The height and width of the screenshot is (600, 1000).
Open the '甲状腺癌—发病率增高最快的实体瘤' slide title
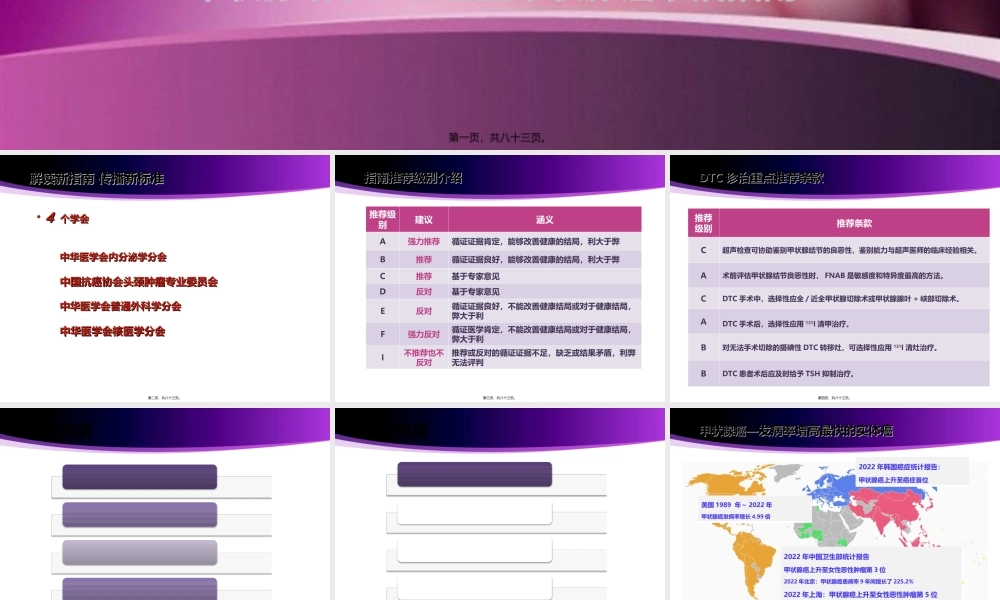[x=797, y=431]
